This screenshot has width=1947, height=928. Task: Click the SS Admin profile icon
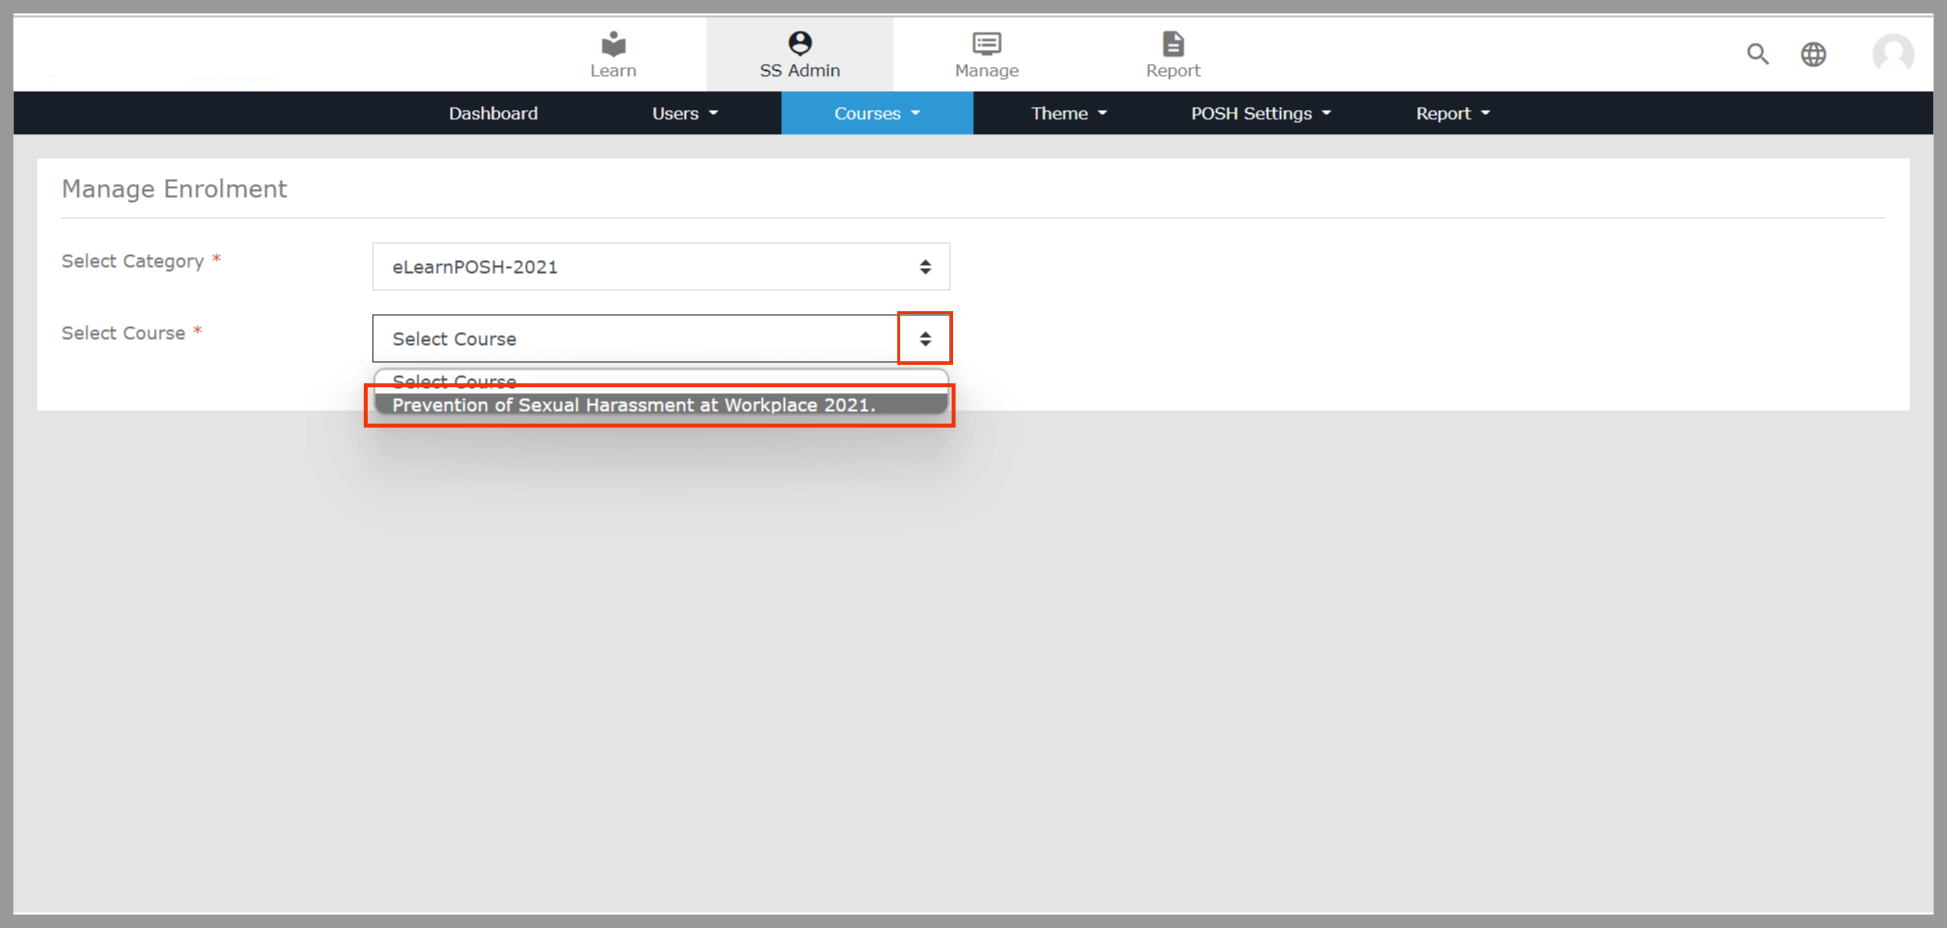(x=799, y=43)
